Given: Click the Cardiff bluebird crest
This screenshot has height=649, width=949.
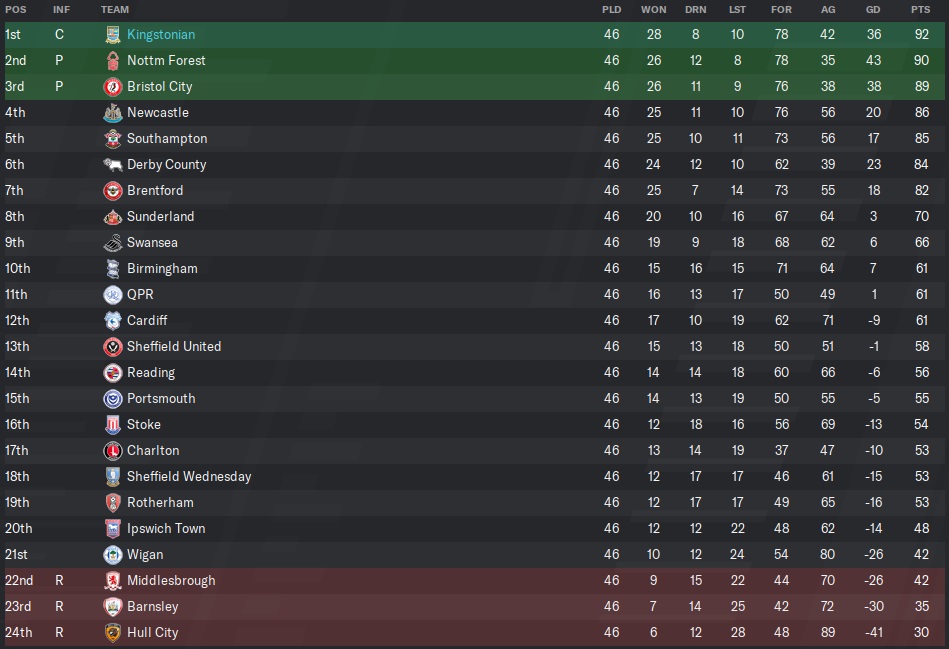Looking at the screenshot, I should 113,321.
